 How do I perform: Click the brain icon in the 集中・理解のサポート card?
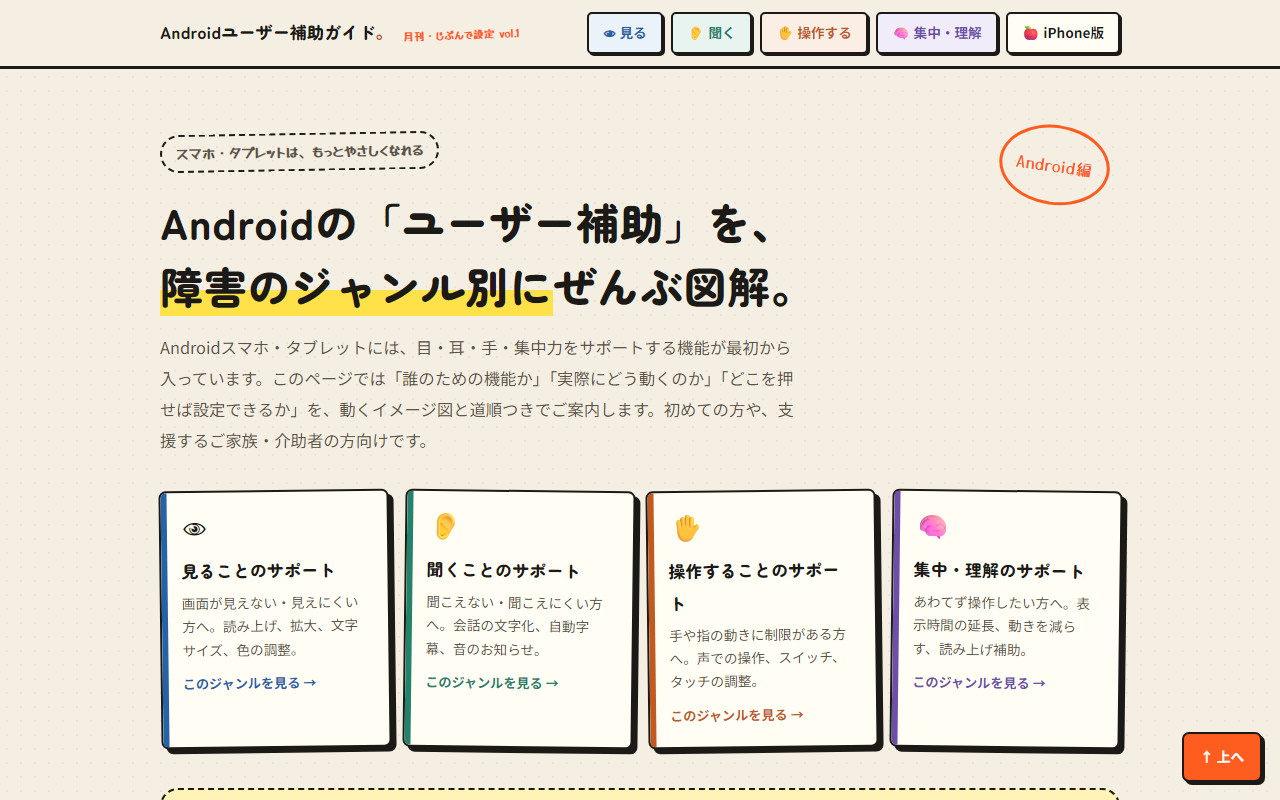pos(932,526)
